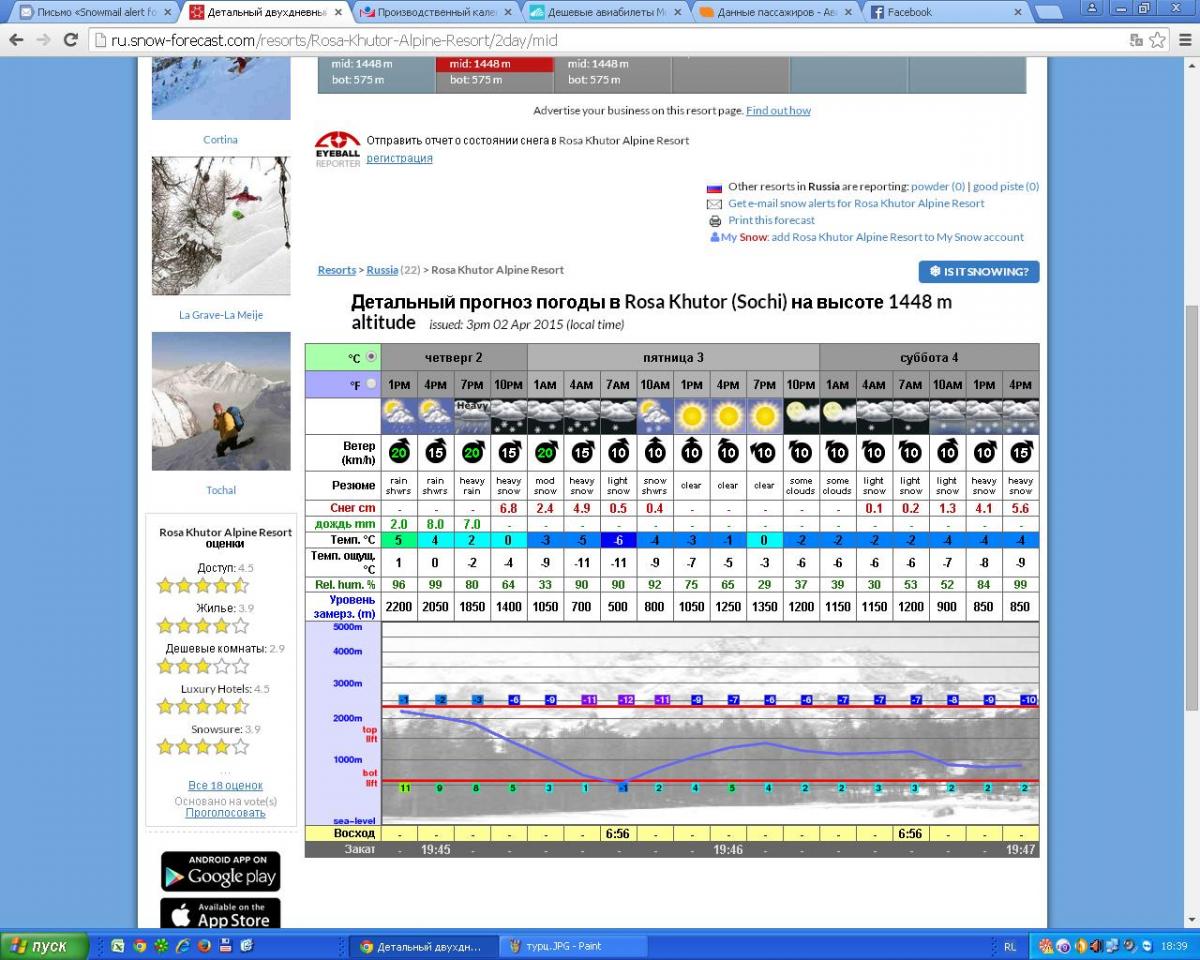Screen dimensions: 1200x960
Task: Click the Android Google Play badge
Action: point(220,871)
